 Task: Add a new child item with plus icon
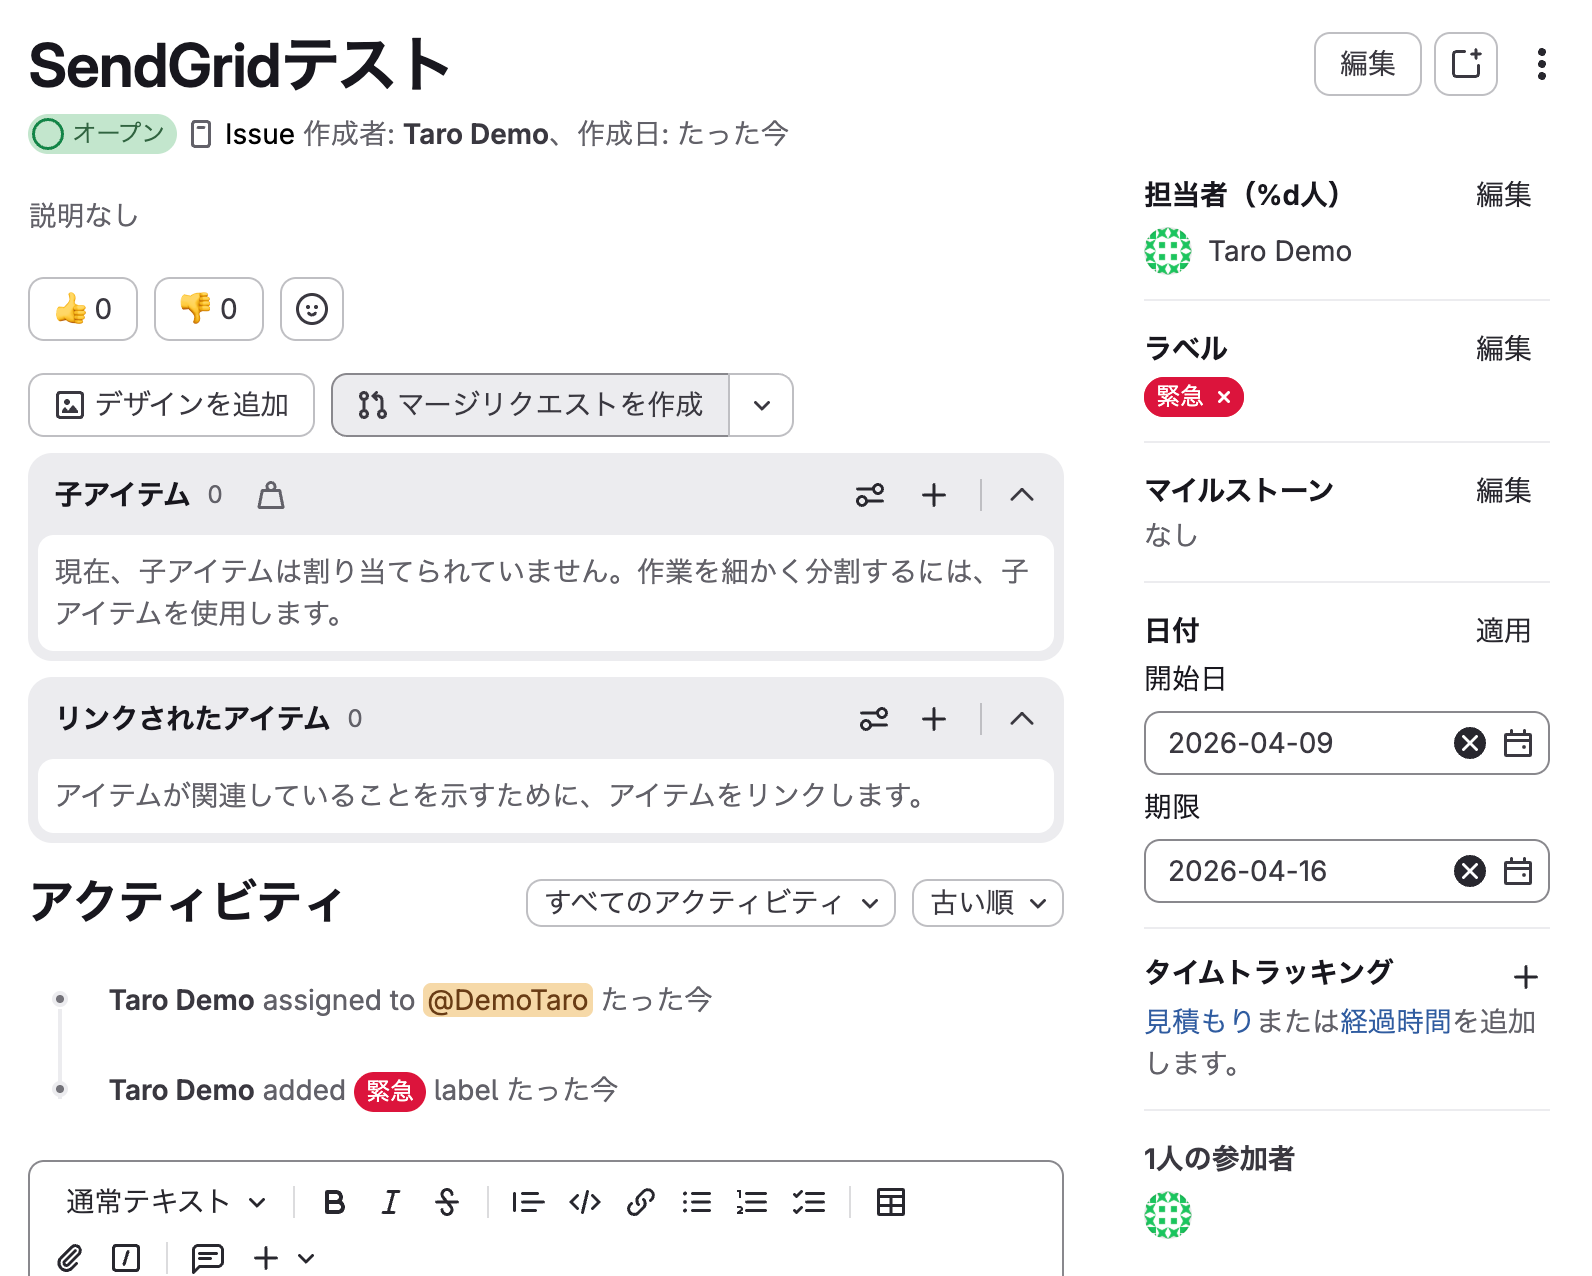pos(934,495)
